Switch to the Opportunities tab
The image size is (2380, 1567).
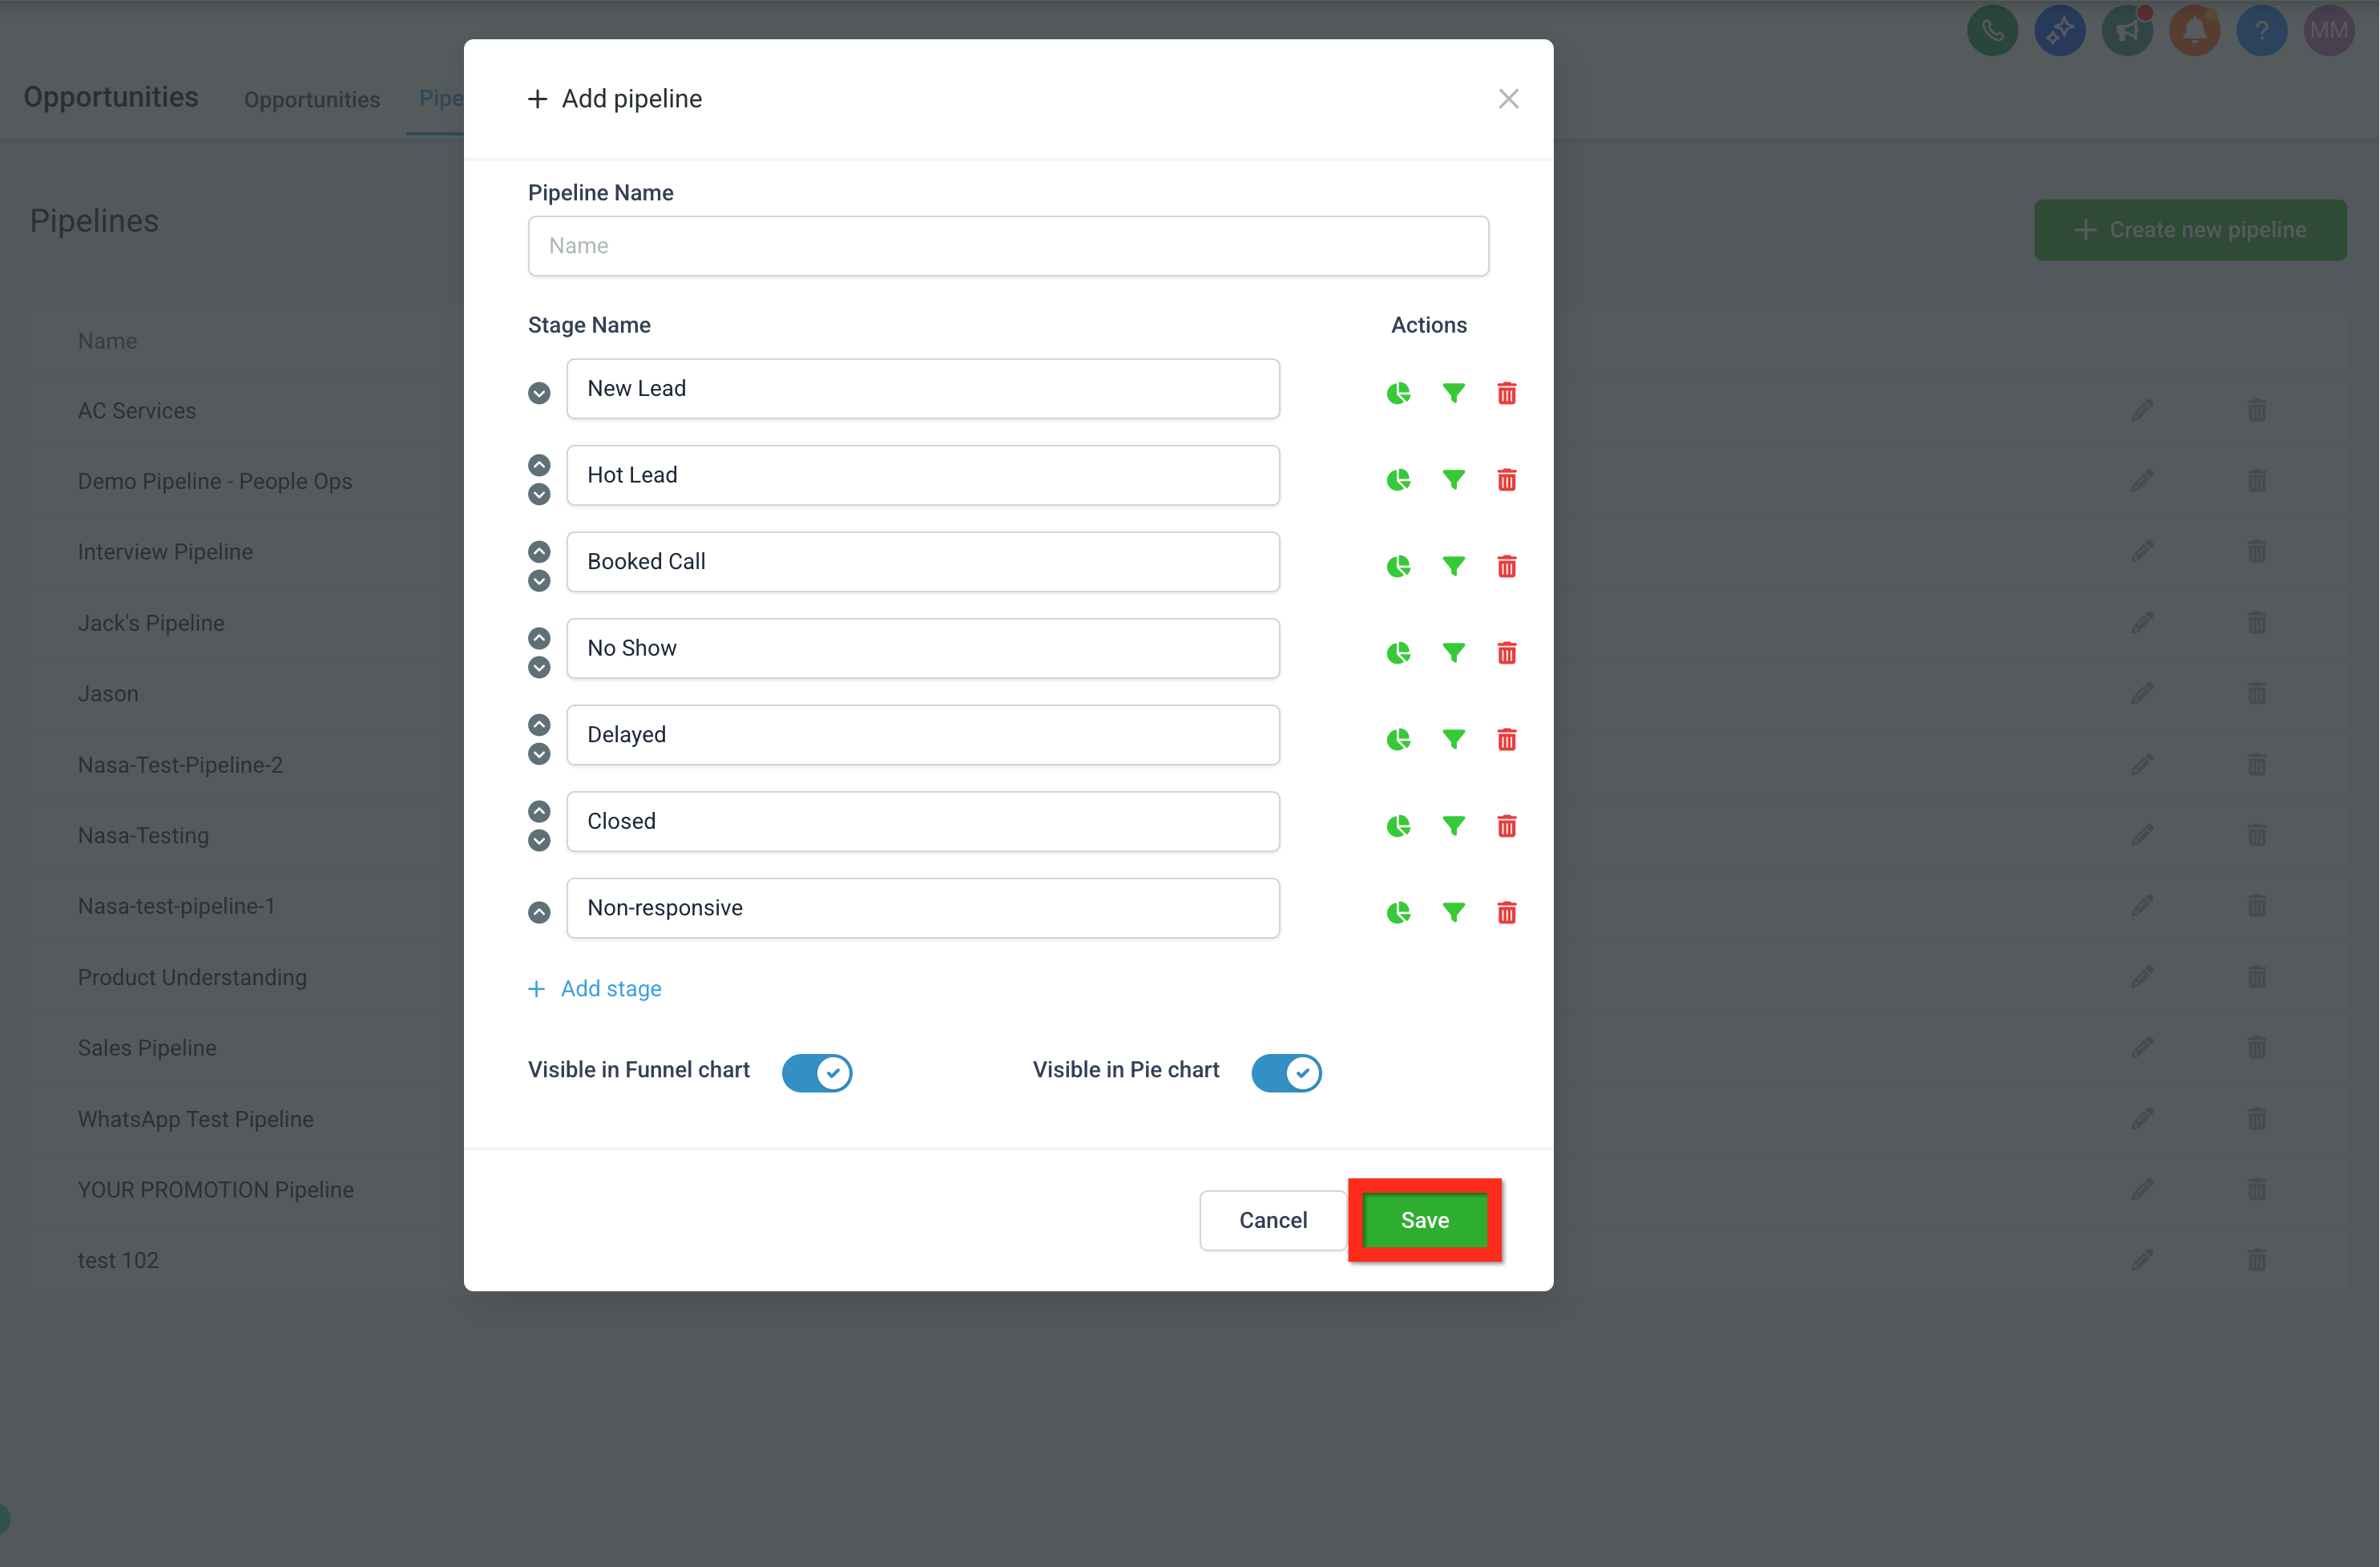pos(312,100)
